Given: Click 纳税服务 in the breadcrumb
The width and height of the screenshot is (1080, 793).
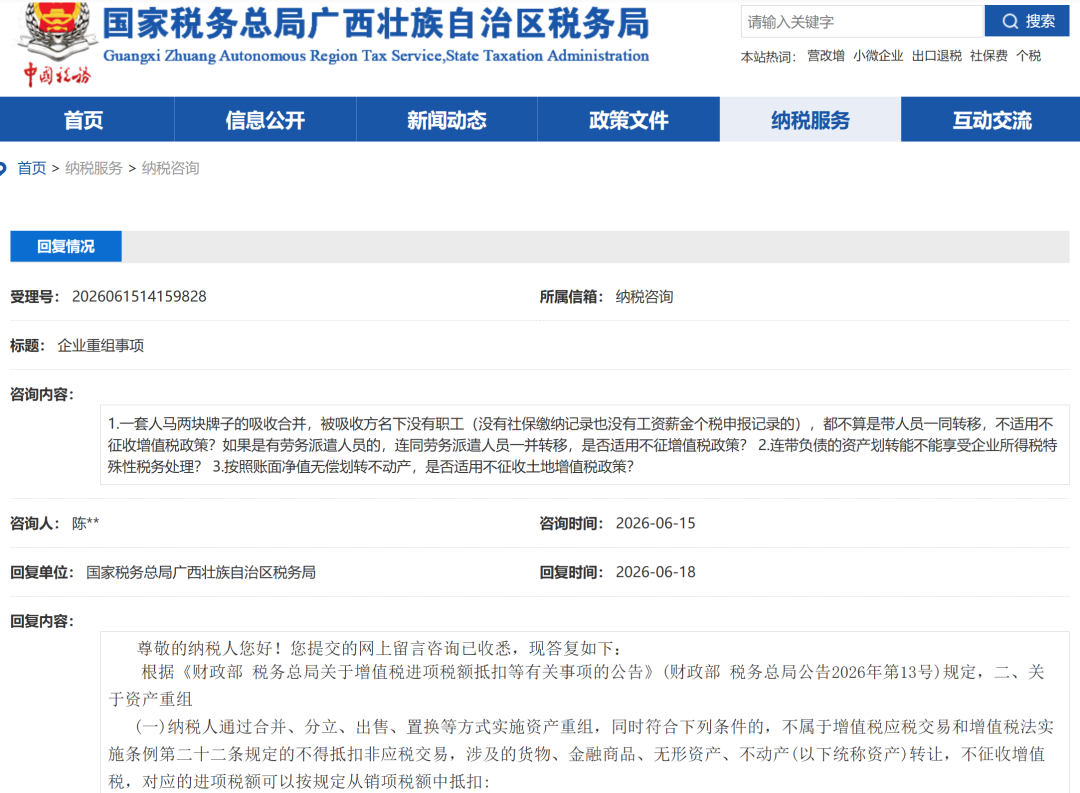Looking at the screenshot, I should pyautogui.click(x=94, y=168).
